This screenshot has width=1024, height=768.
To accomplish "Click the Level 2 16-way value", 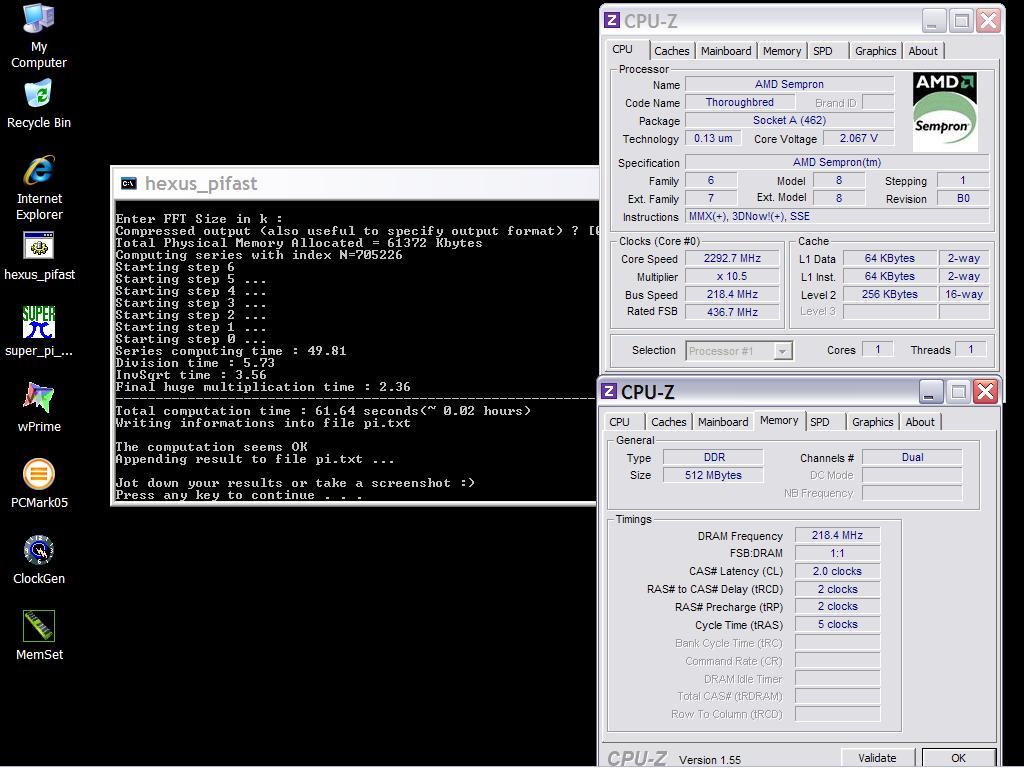I will click(x=964, y=295).
